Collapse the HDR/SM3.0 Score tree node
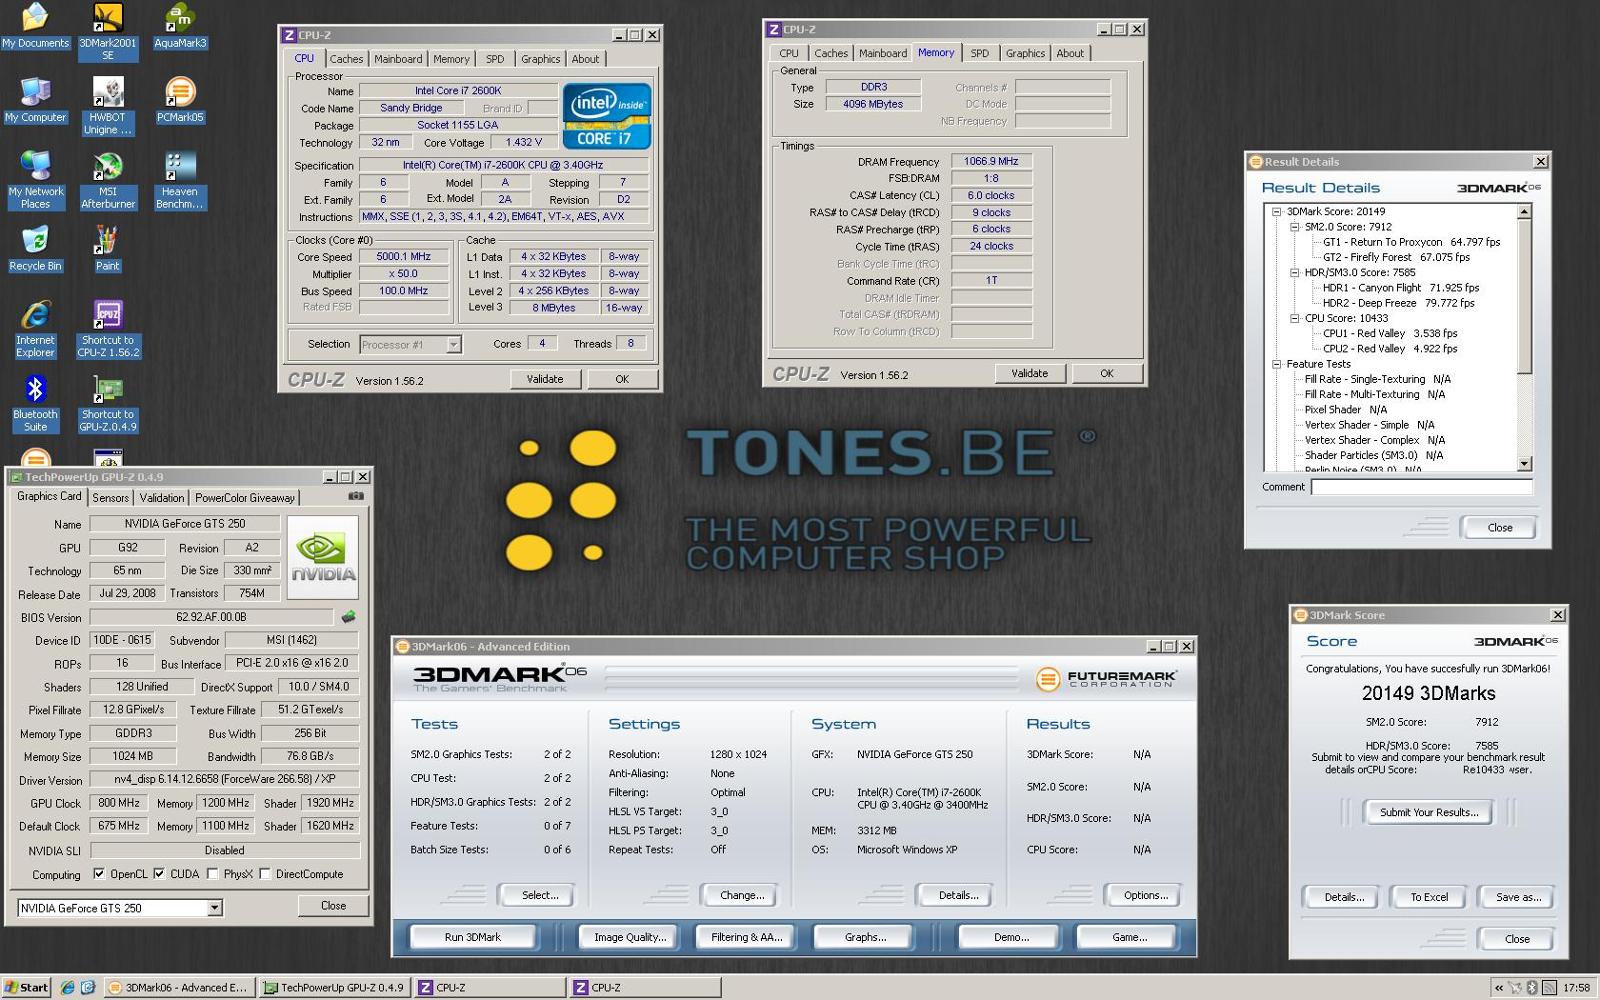The width and height of the screenshot is (1600, 1000). [1294, 272]
